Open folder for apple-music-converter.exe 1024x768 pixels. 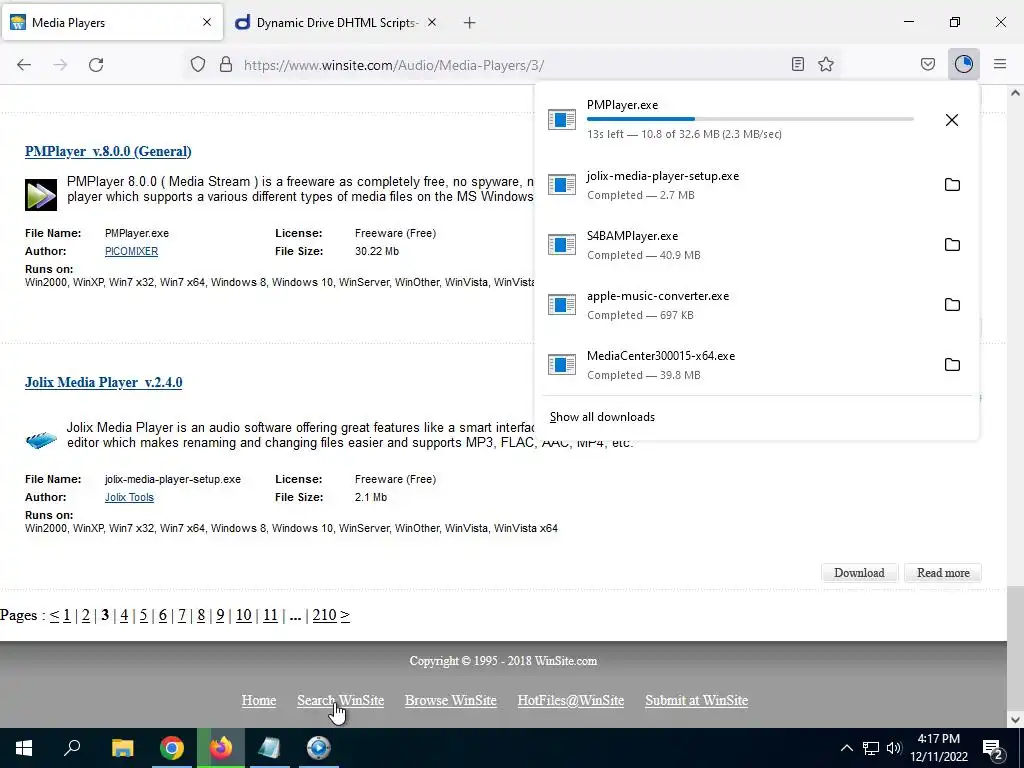tap(952, 305)
